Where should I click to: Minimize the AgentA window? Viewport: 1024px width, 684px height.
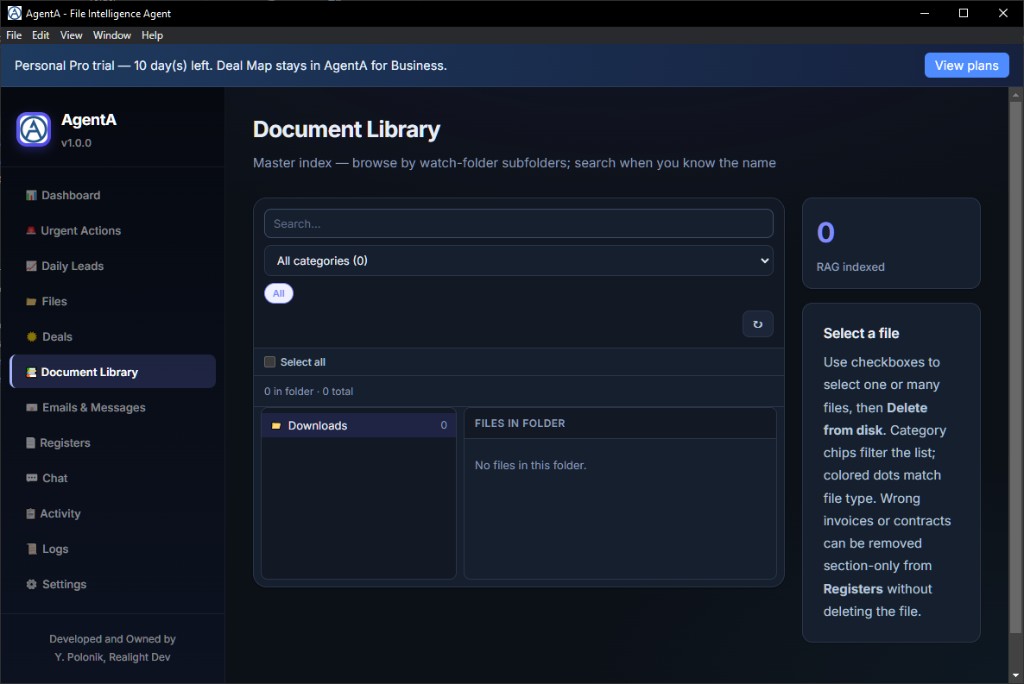coord(924,13)
